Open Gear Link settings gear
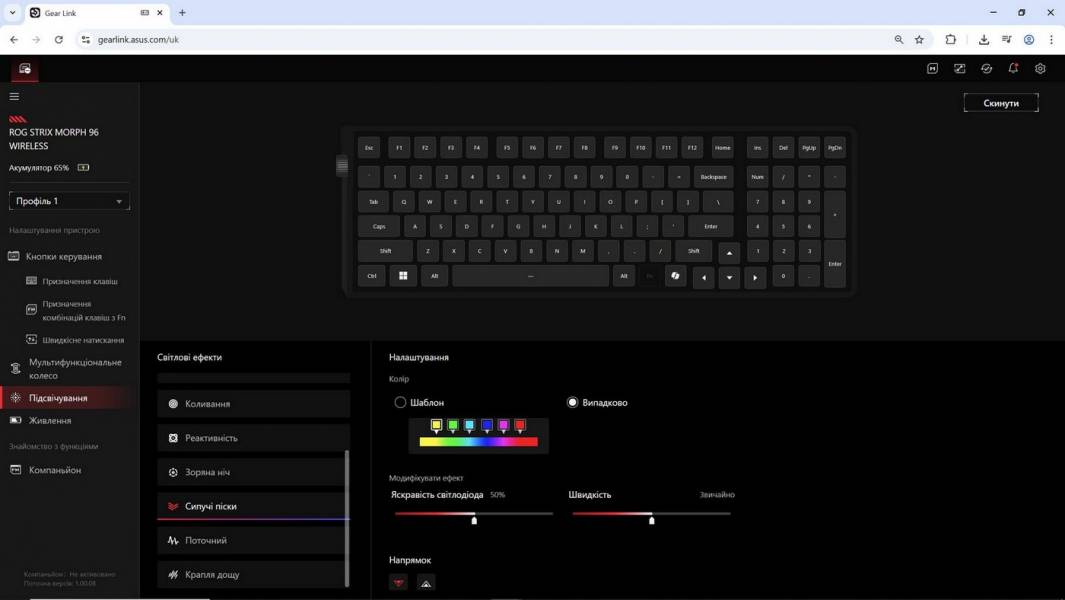 pyautogui.click(x=1040, y=69)
